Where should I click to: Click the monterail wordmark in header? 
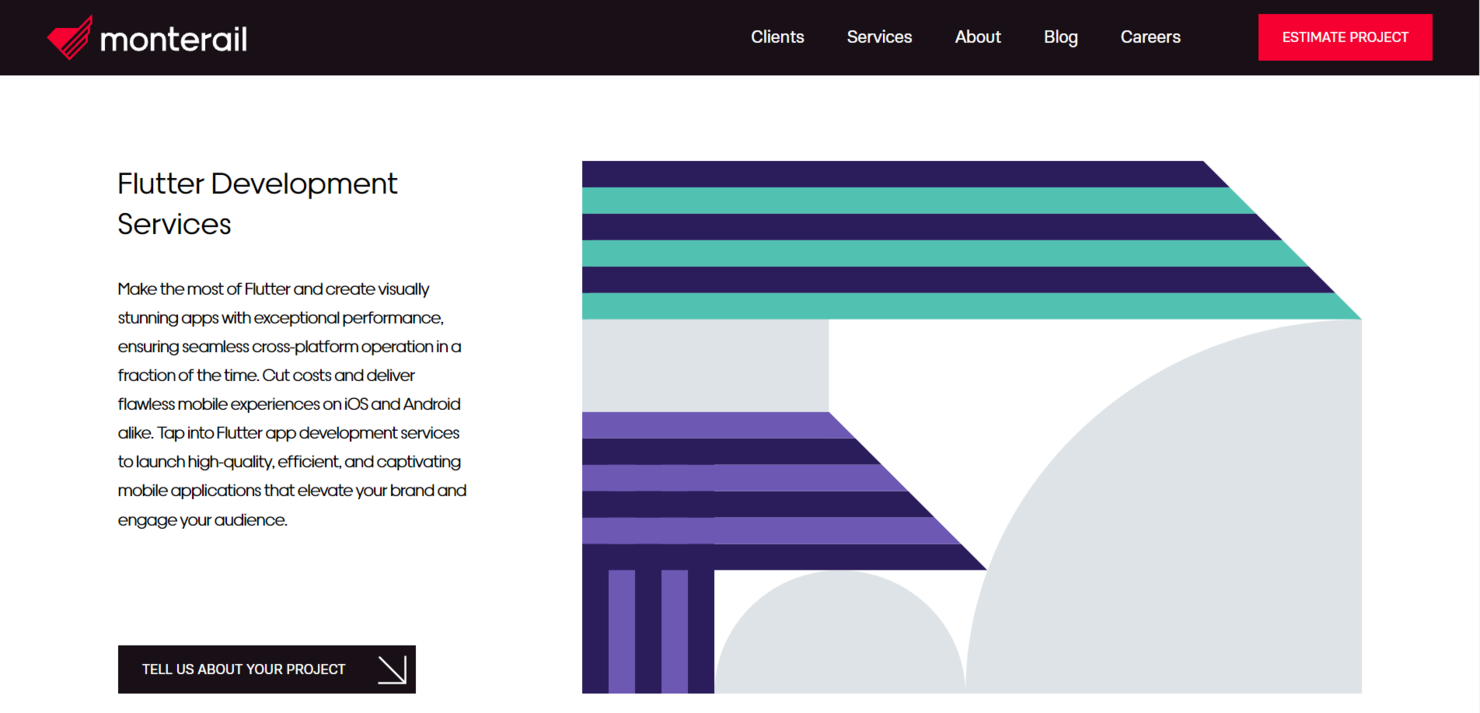click(x=173, y=39)
